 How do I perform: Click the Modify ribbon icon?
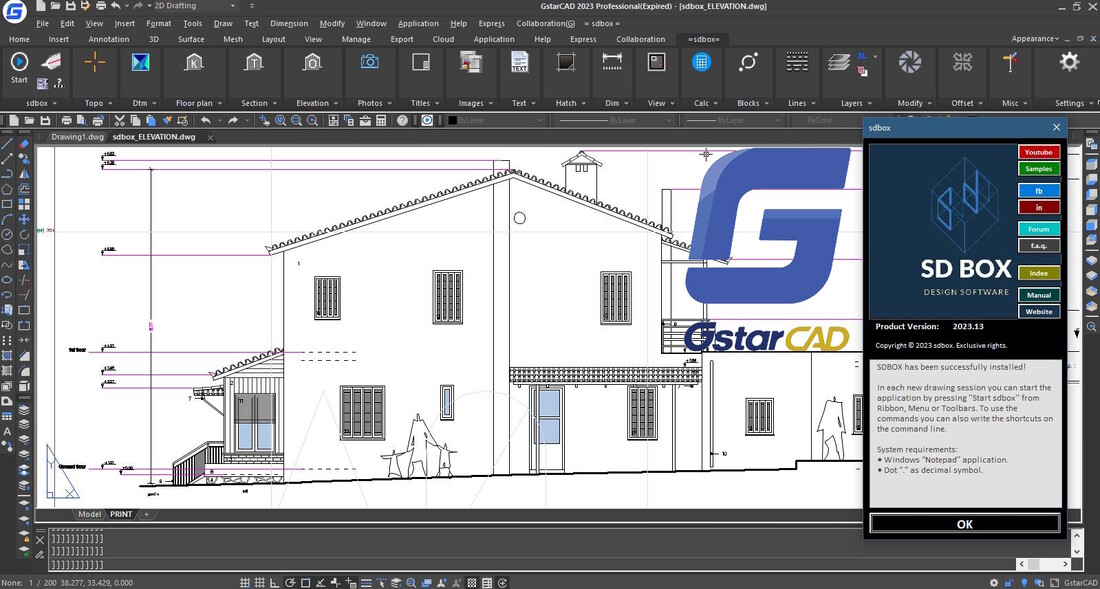pyautogui.click(x=910, y=62)
